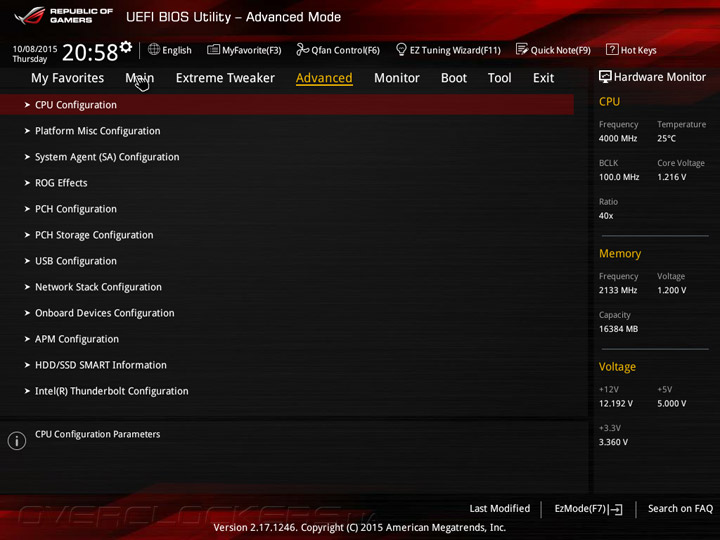Launch Qfan Control(F6)

coord(345,50)
